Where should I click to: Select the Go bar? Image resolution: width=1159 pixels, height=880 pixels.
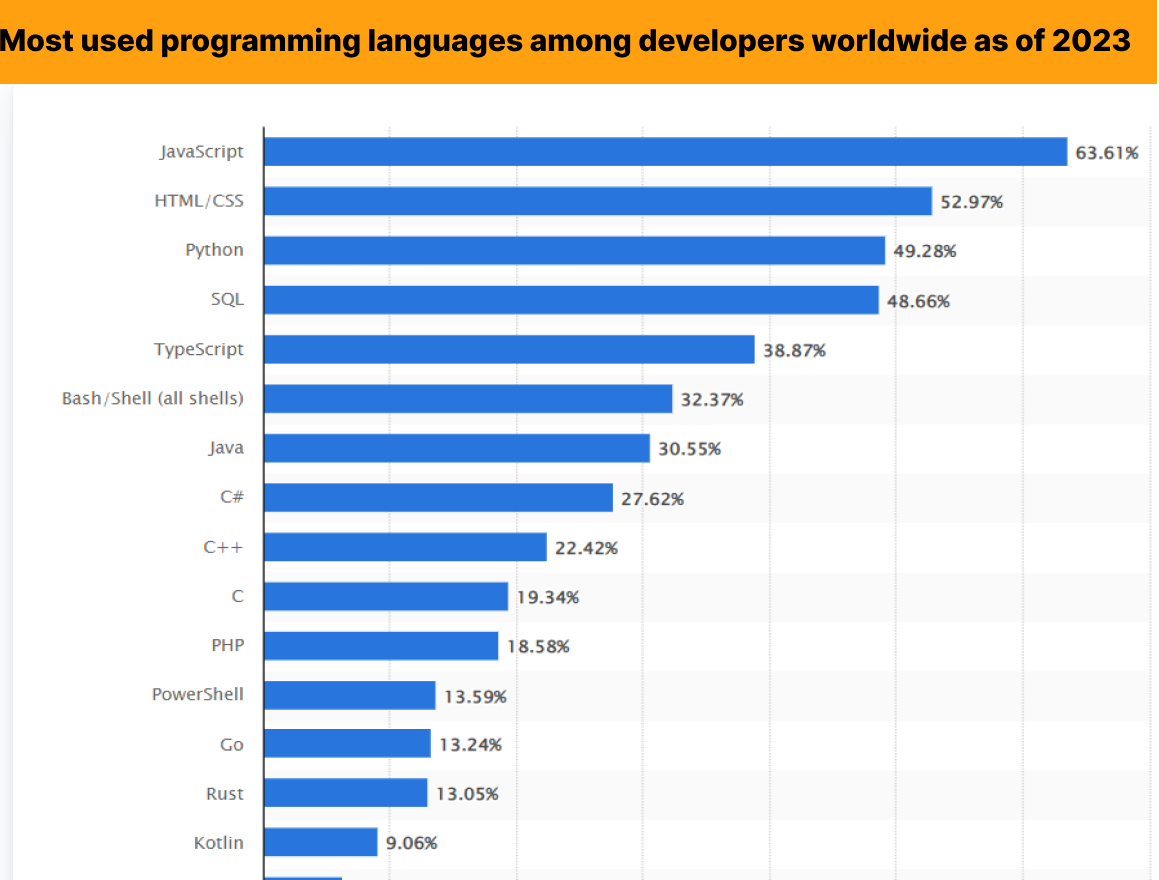pyautogui.click(x=347, y=743)
